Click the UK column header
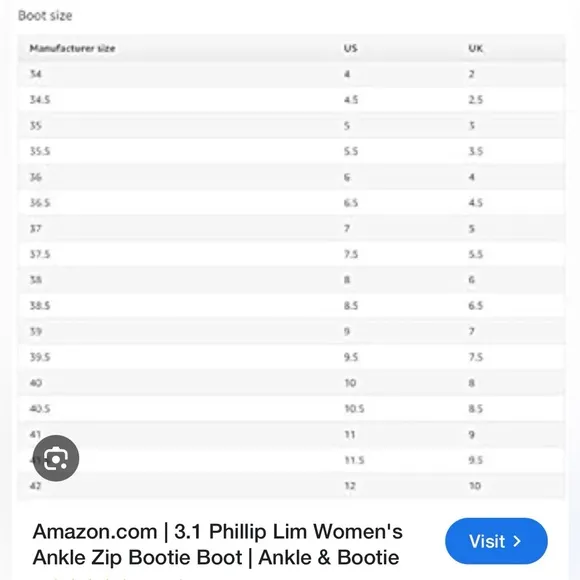Image resolution: width=580 pixels, height=580 pixels. click(476, 48)
